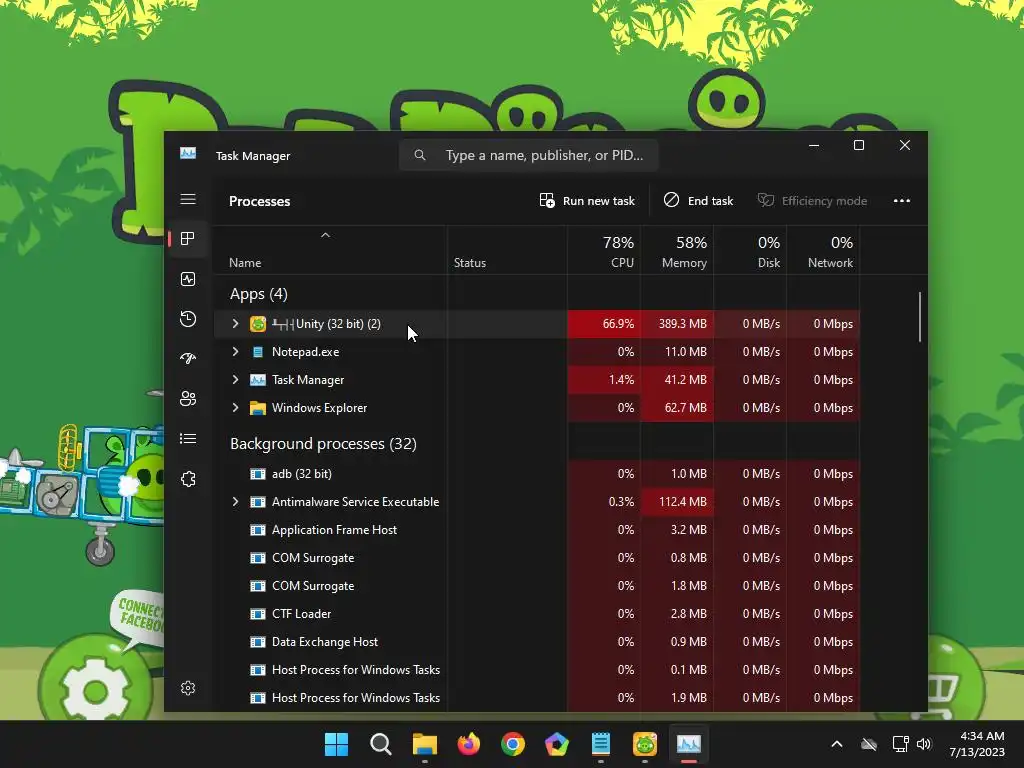This screenshot has width=1024, height=768.
Task: Click End task button
Action: [699, 201]
